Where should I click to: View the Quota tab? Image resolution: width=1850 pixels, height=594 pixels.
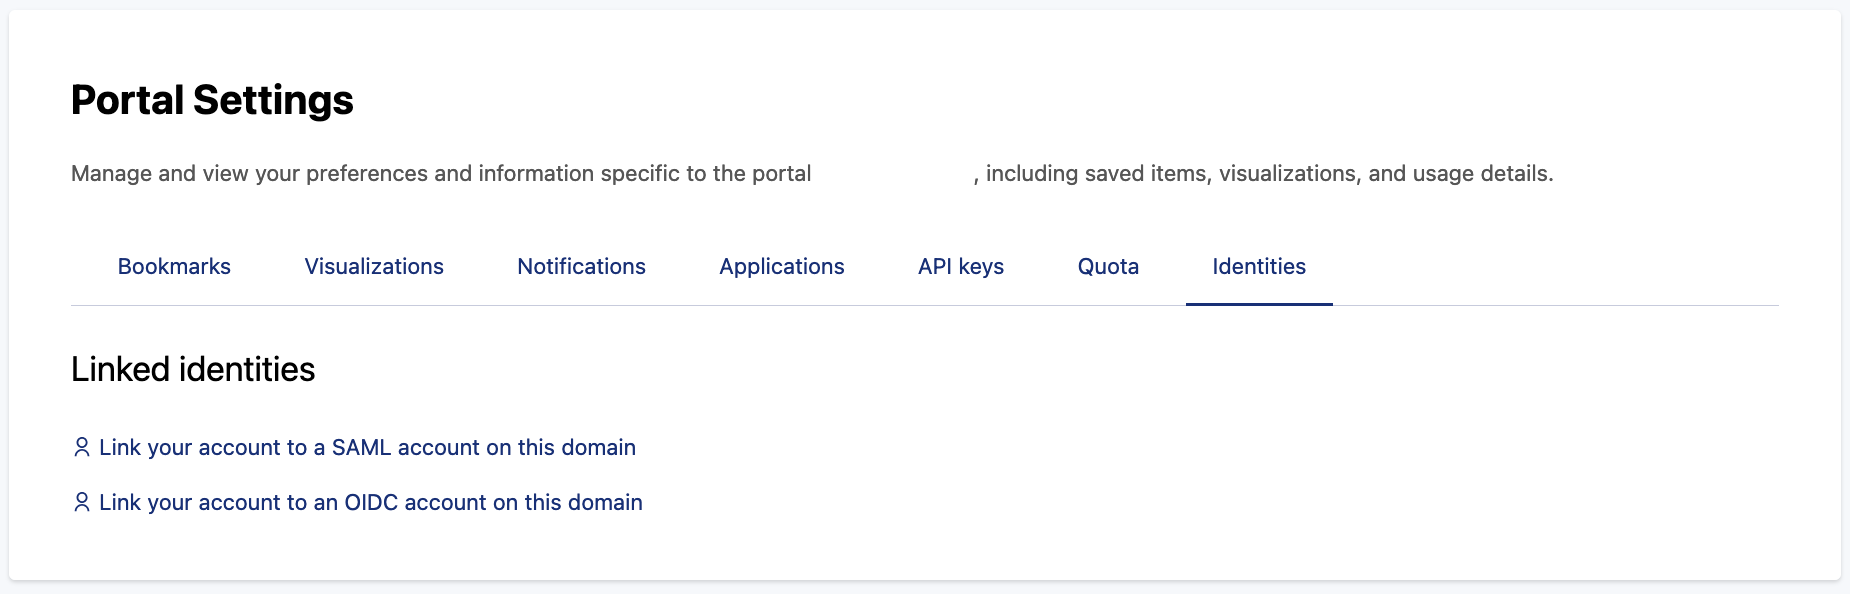point(1108,267)
